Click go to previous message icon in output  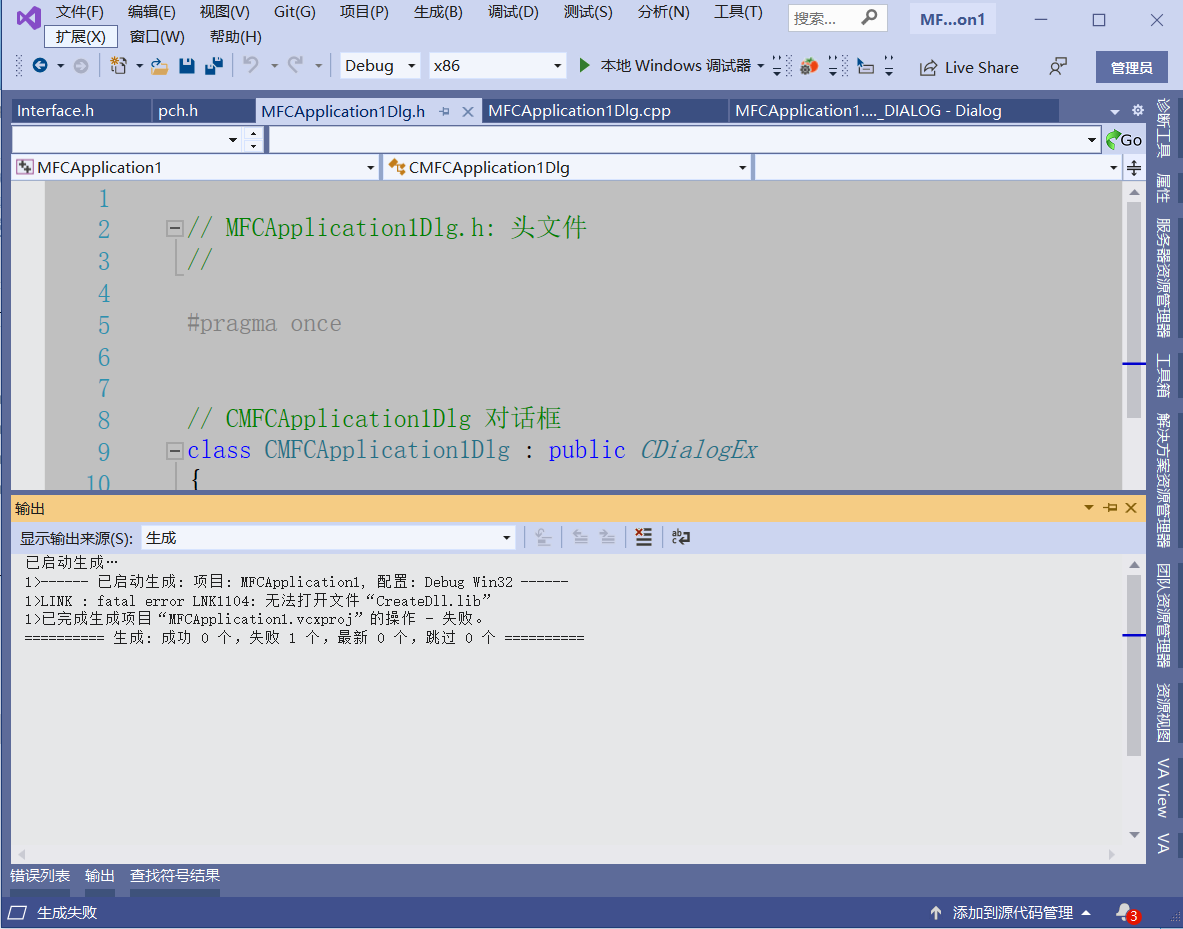[x=580, y=537]
